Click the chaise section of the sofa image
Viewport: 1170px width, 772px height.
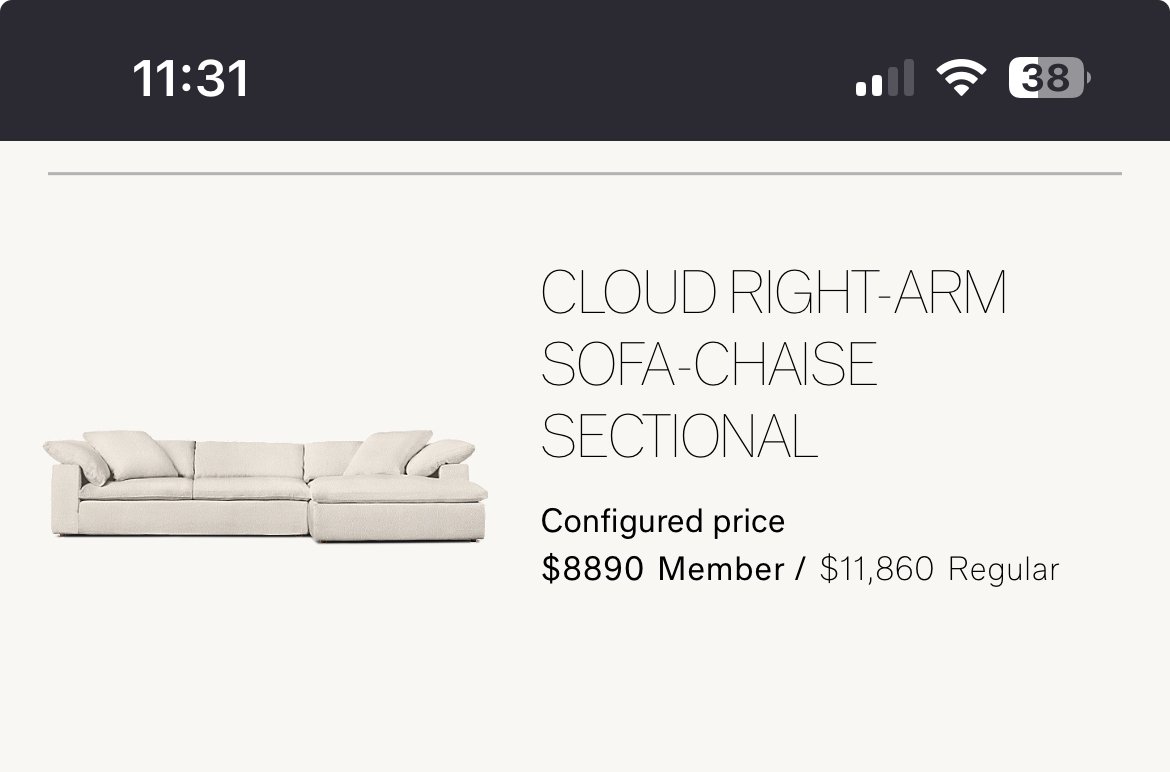pos(398,510)
